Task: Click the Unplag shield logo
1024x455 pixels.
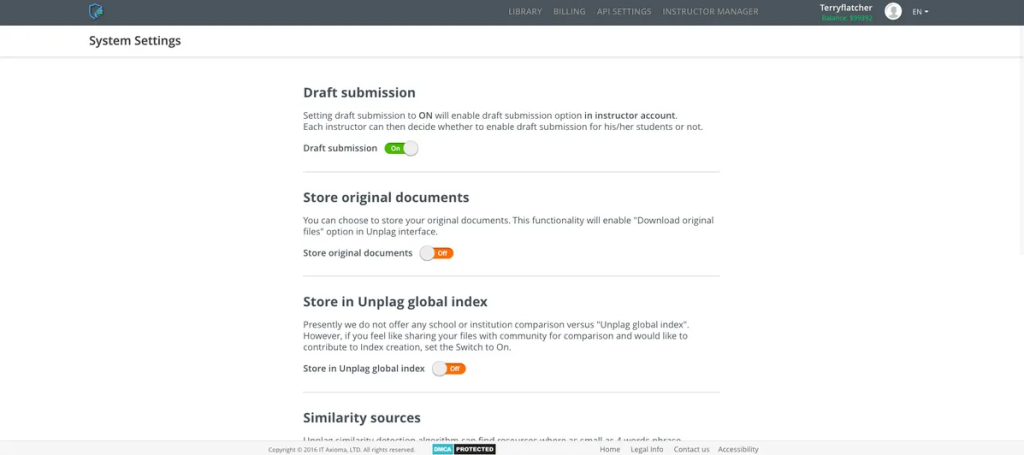Action: coord(96,11)
